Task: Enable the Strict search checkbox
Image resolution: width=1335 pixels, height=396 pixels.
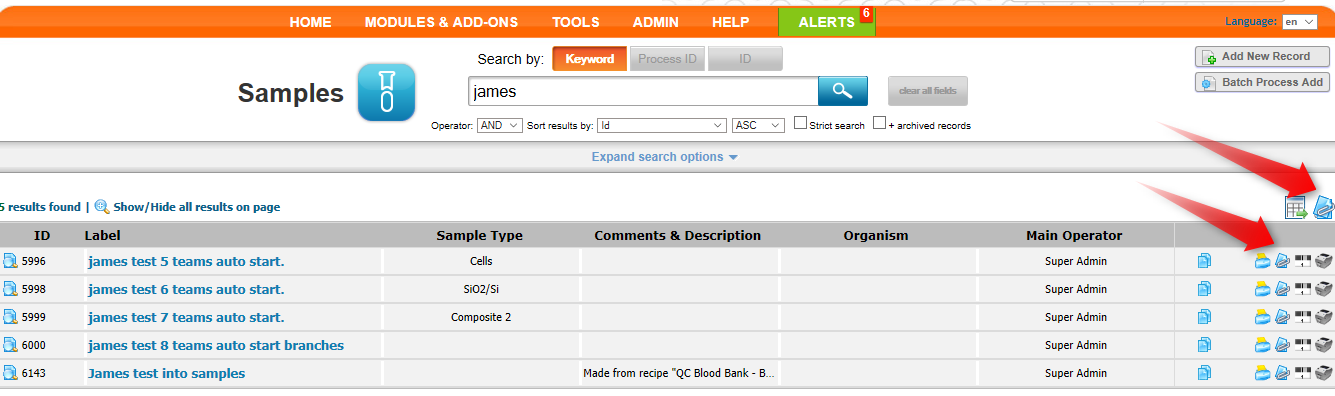Action: tap(801, 124)
